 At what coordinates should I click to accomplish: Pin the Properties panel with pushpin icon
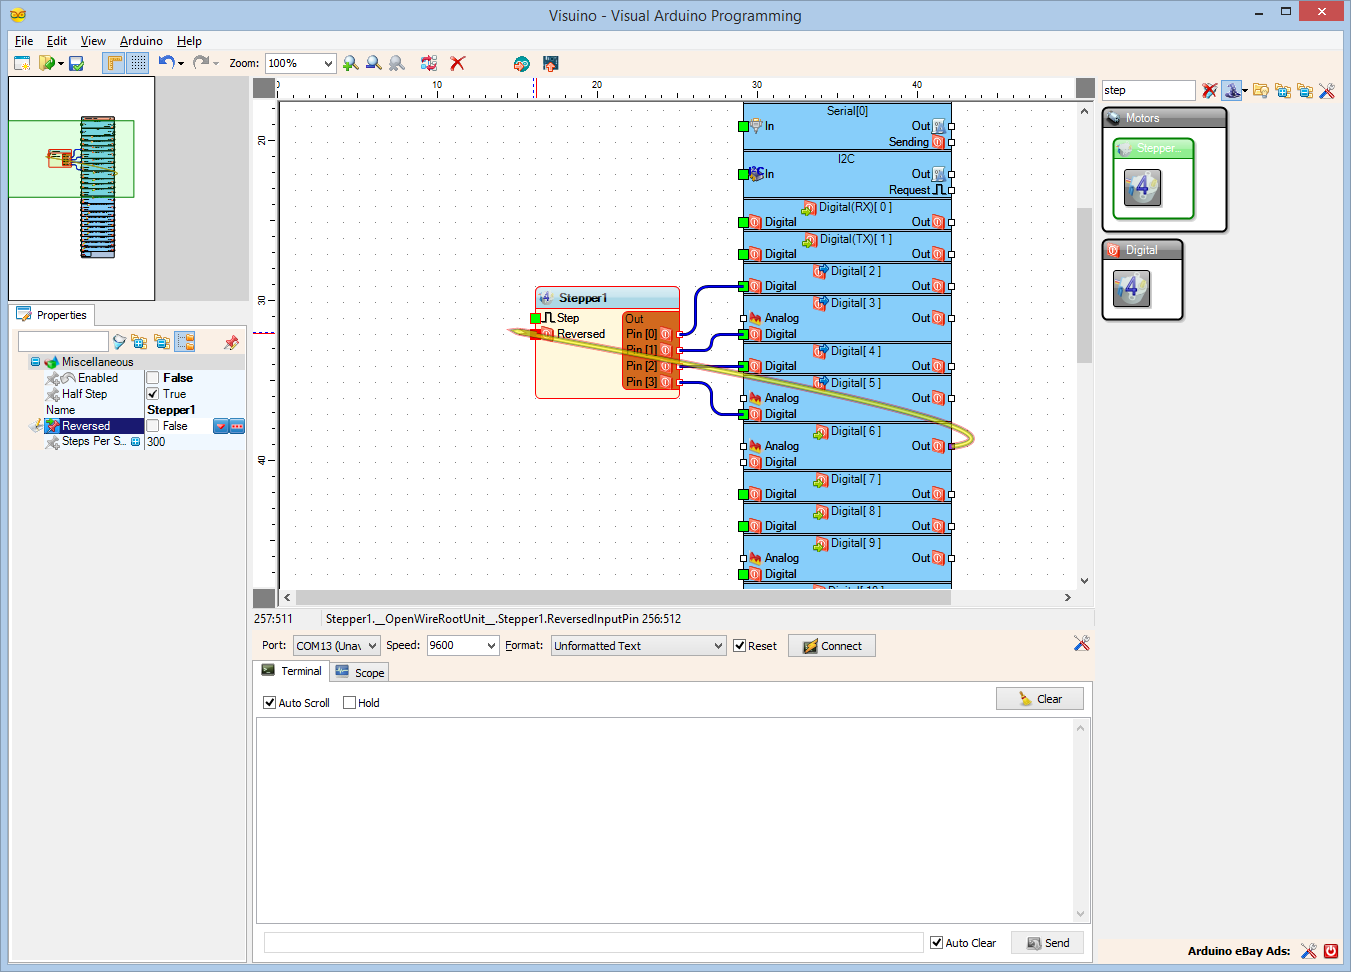click(230, 343)
